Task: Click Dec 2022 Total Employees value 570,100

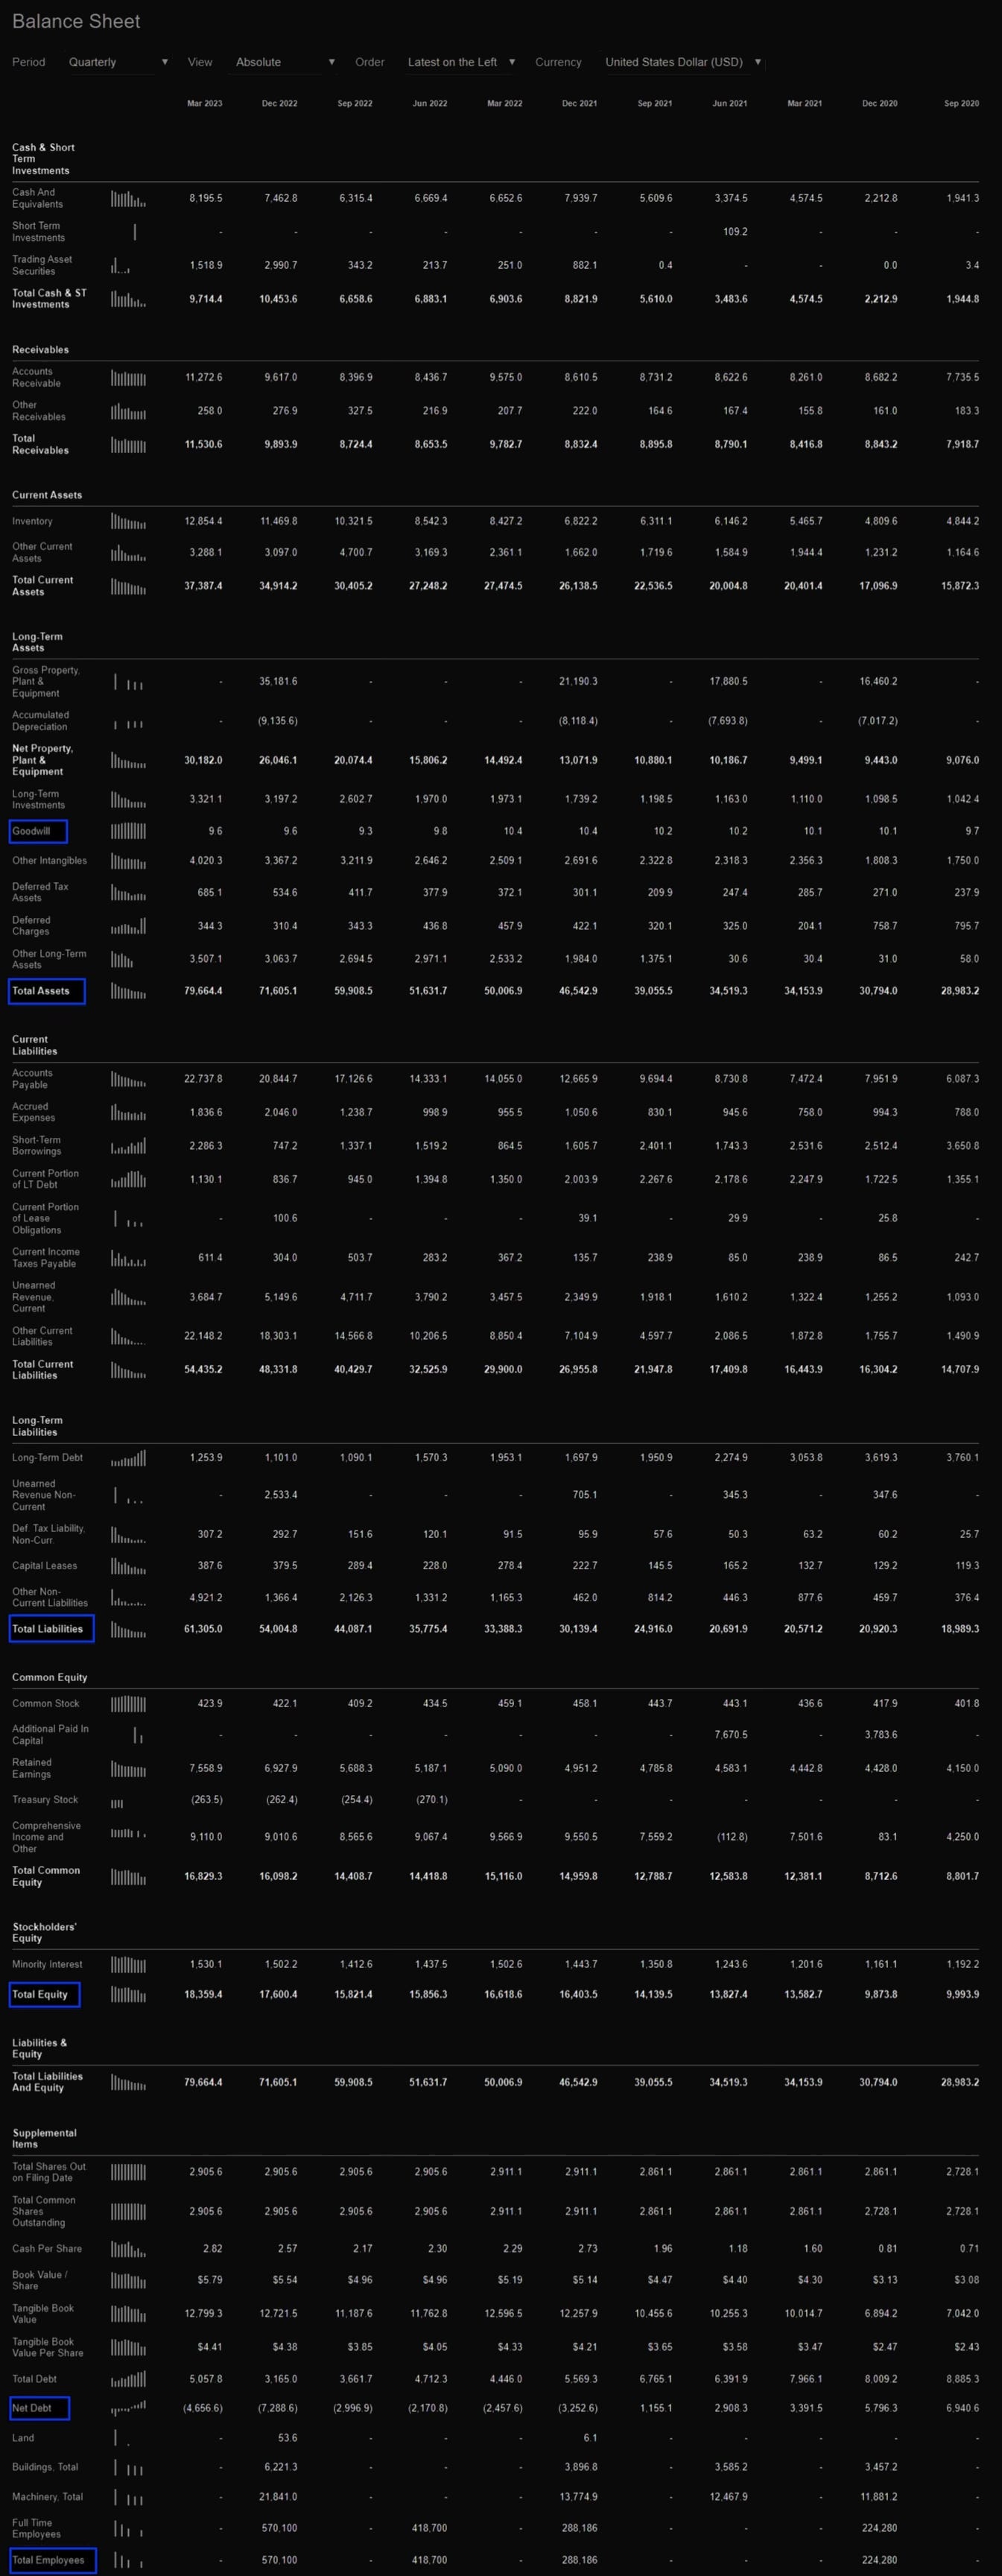Action: pyautogui.click(x=279, y=2561)
